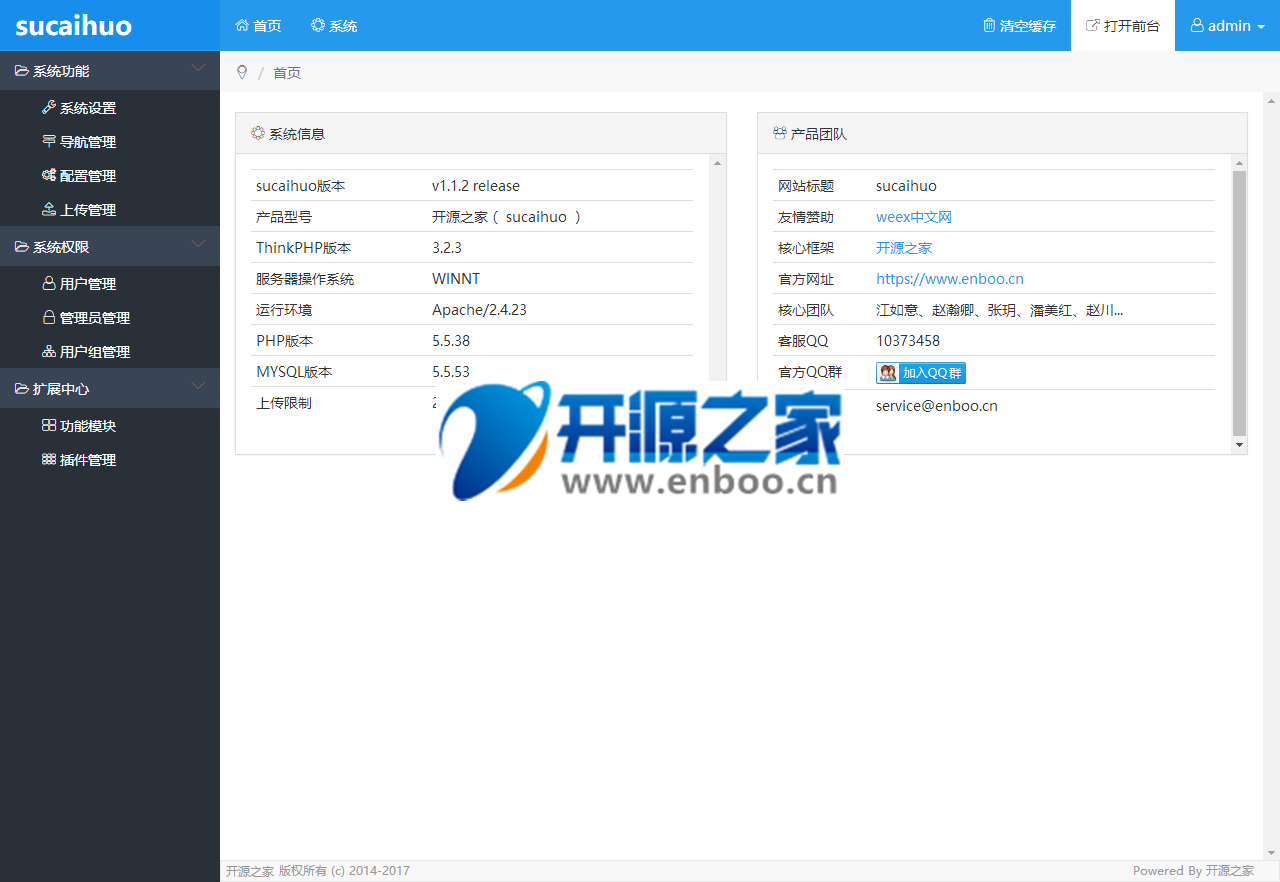The image size is (1280, 882).
Task: Click the v1.1.2 release version value
Action: point(476,186)
